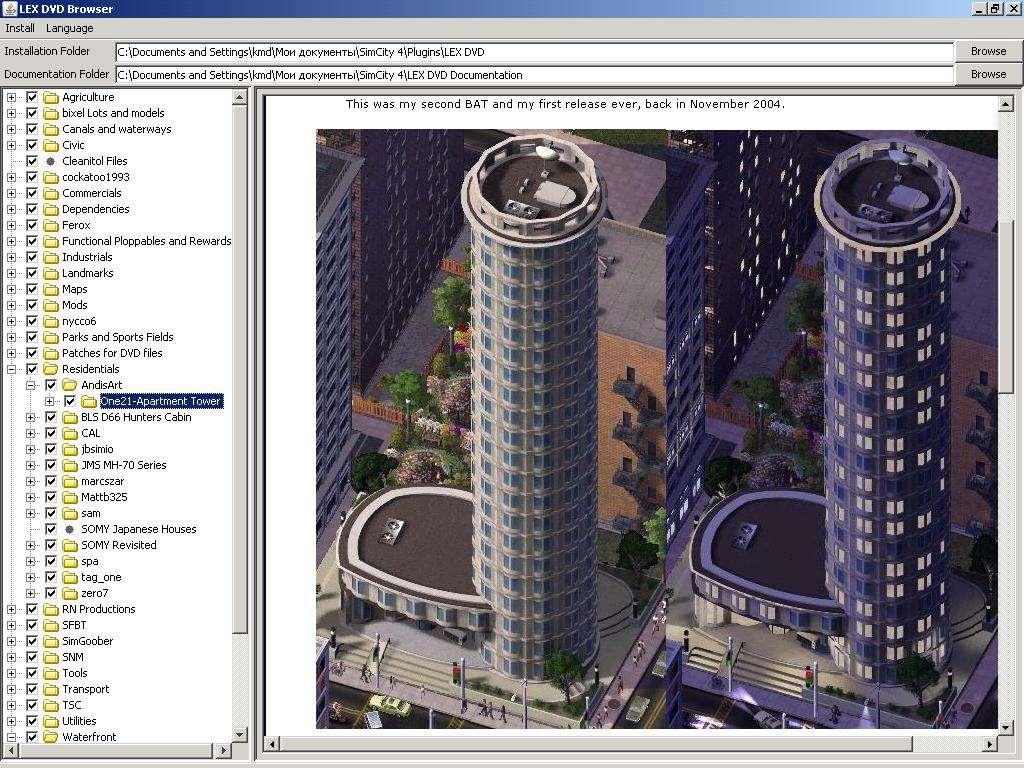Click the tree panel scroll-down arrow

tap(240, 735)
